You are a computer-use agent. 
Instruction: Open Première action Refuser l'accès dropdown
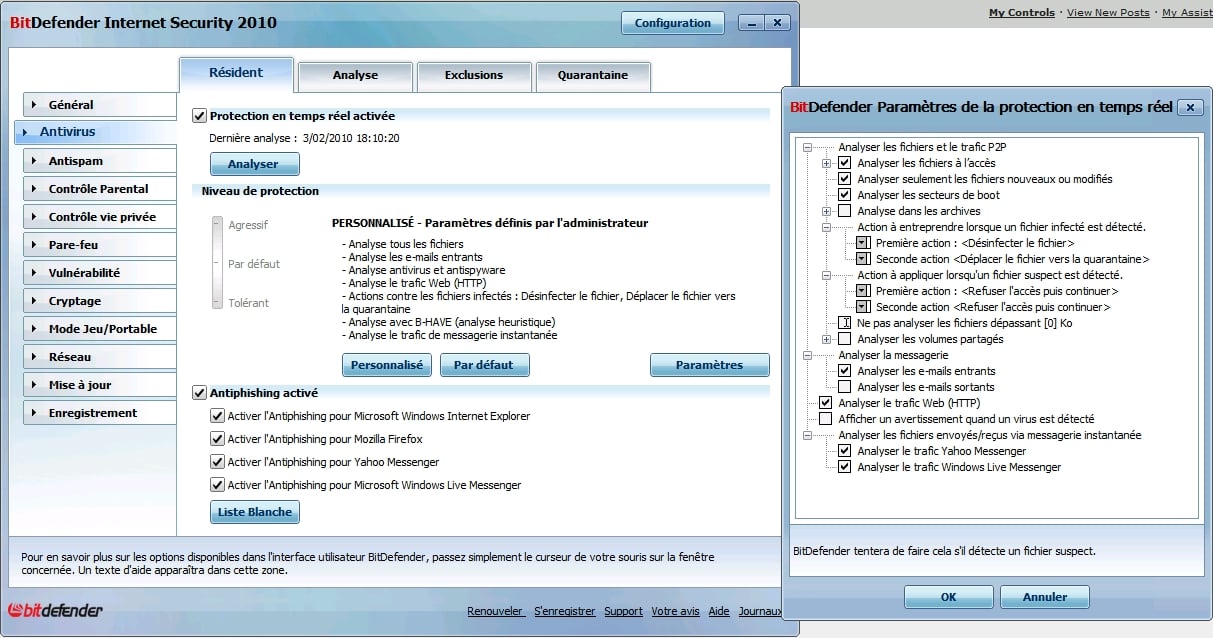[864, 291]
